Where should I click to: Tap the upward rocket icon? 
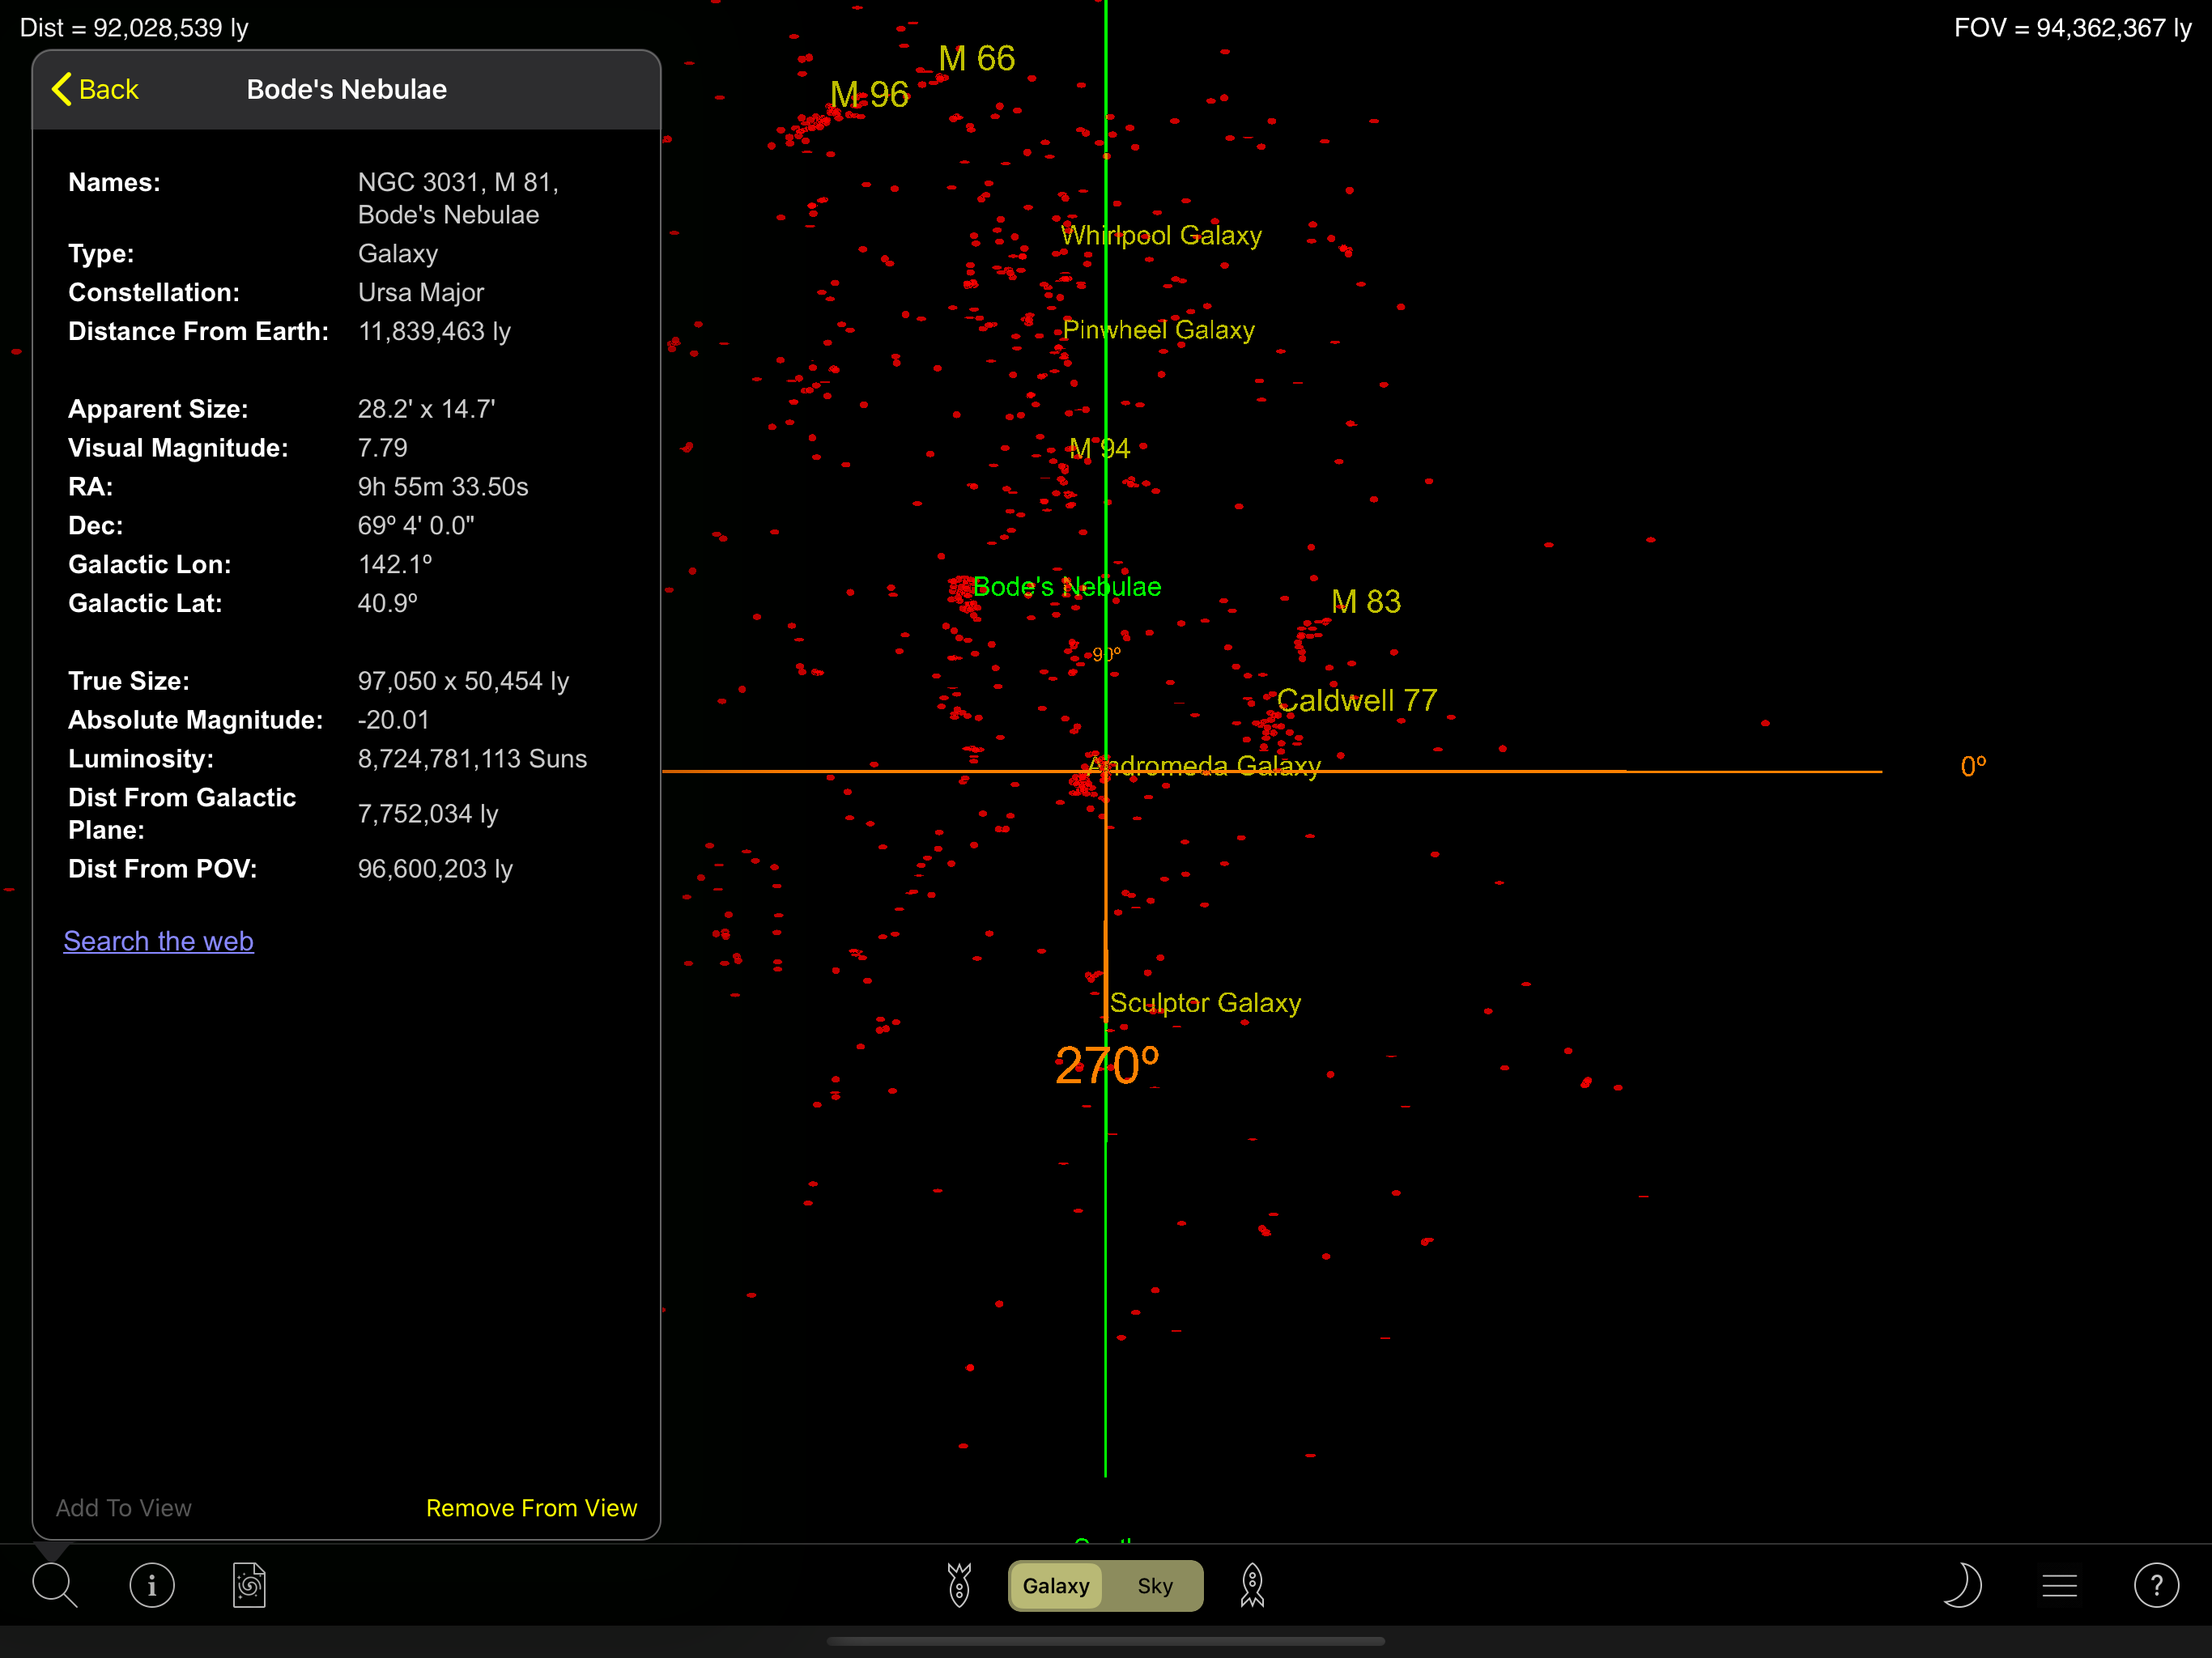(x=1252, y=1585)
